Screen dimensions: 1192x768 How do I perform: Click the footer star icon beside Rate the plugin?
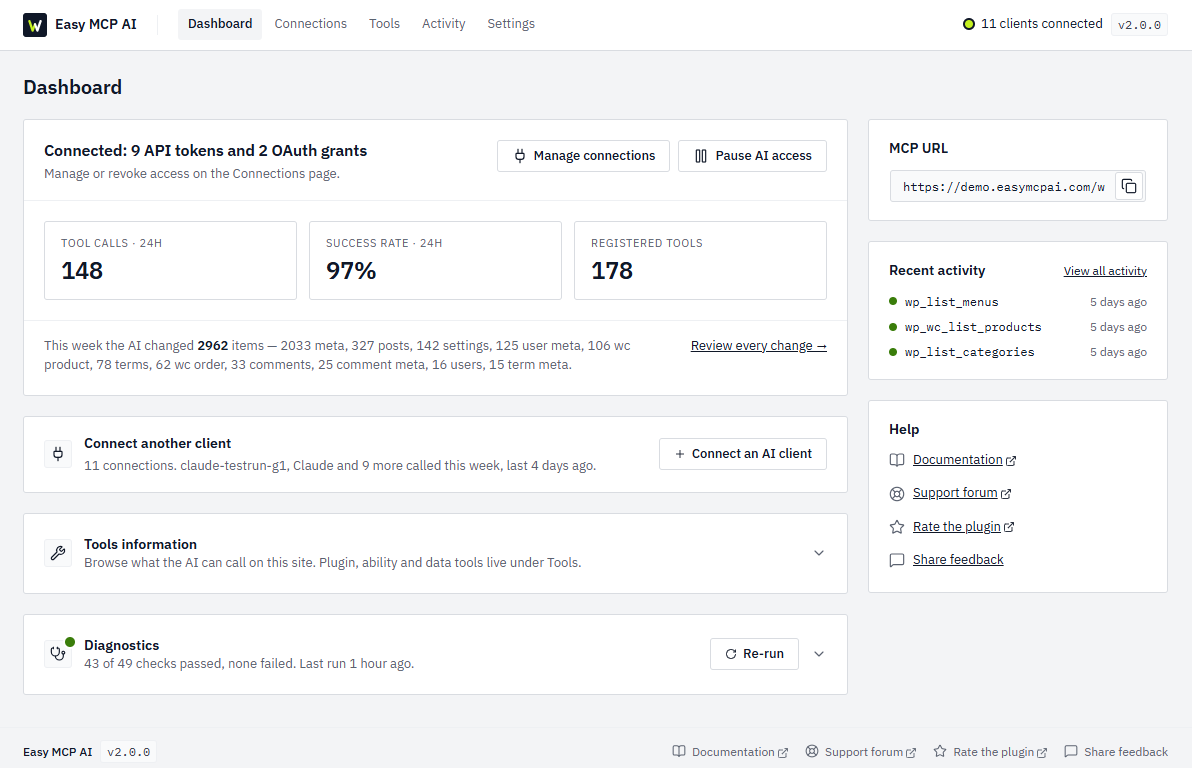click(x=940, y=751)
